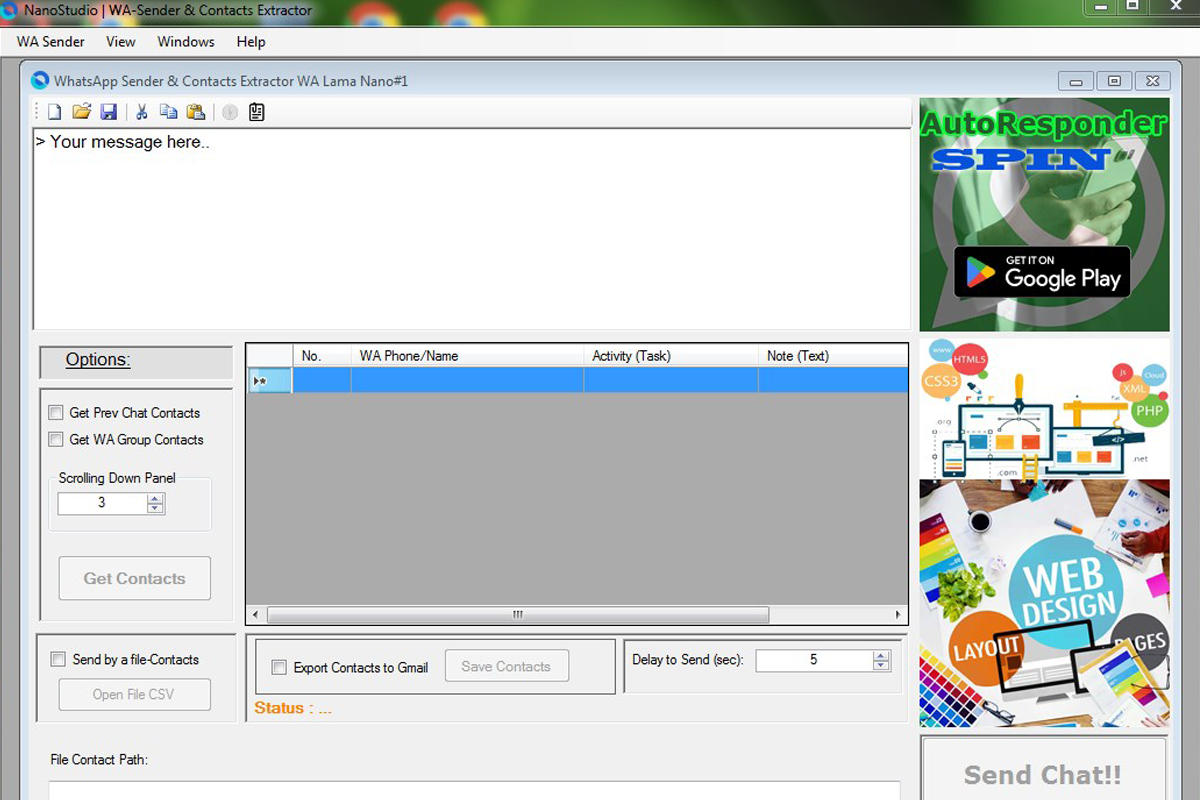
Task: Copy text using the copy icon
Action: (169, 112)
